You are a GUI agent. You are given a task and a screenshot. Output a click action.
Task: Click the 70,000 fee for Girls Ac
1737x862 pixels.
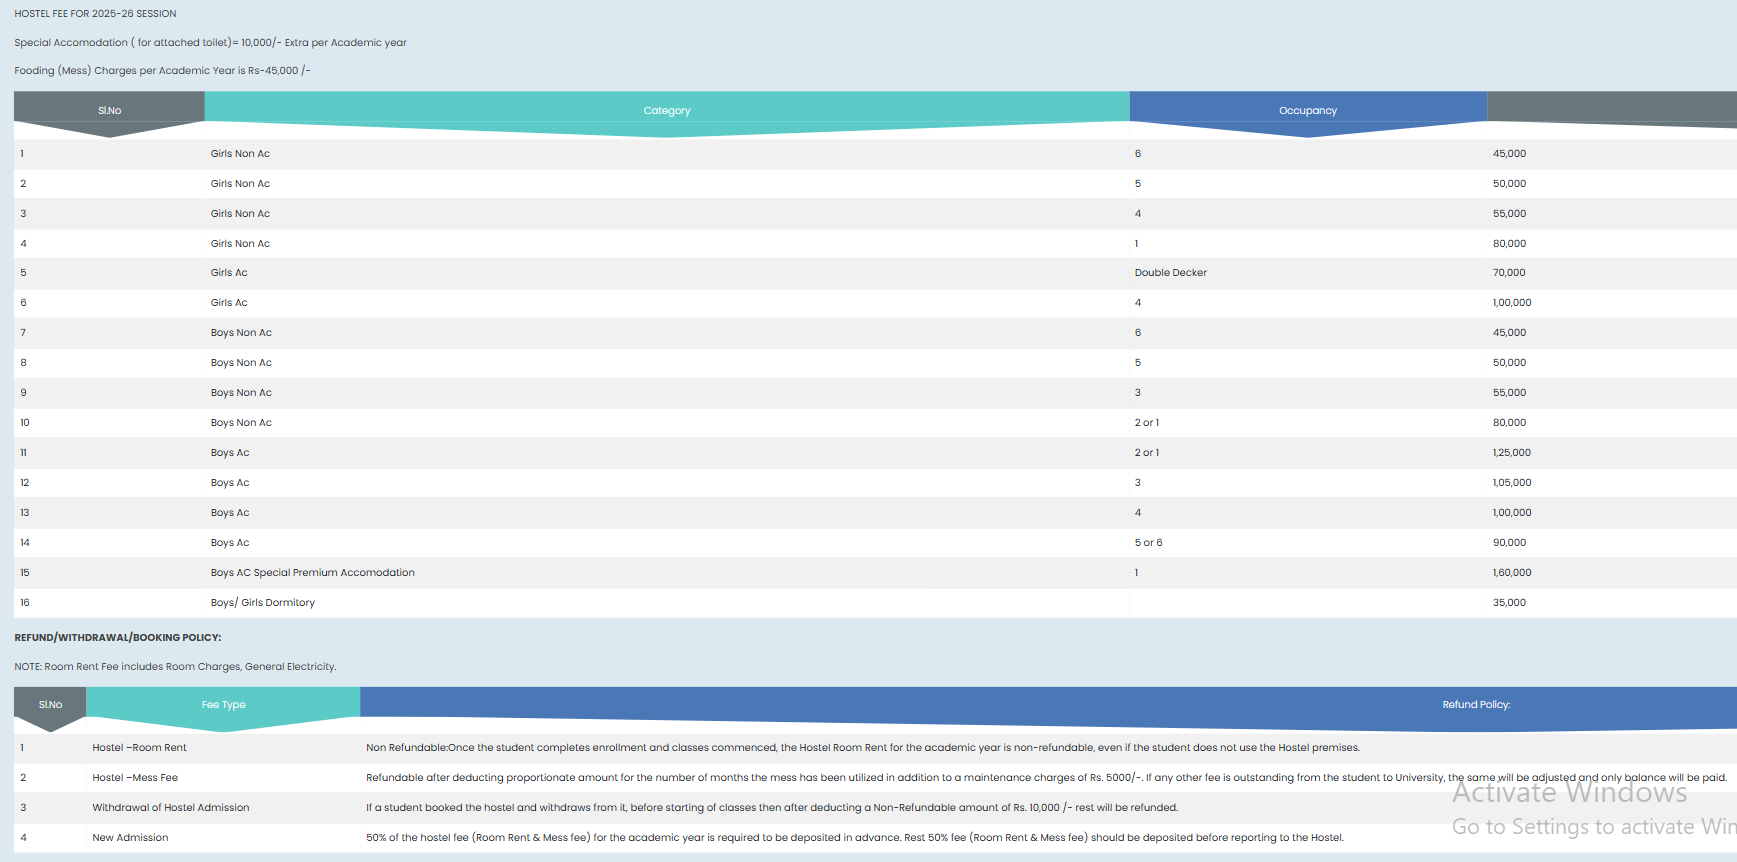[1509, 273]
